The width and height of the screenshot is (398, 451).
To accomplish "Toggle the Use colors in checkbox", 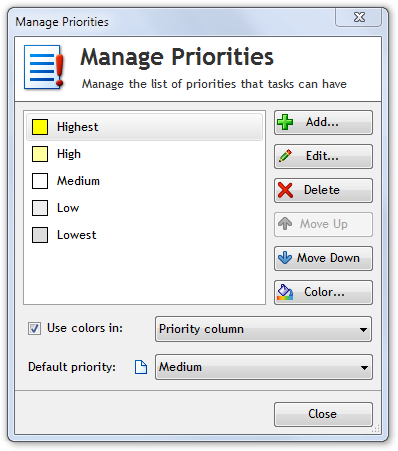I will tap(34, 328).
